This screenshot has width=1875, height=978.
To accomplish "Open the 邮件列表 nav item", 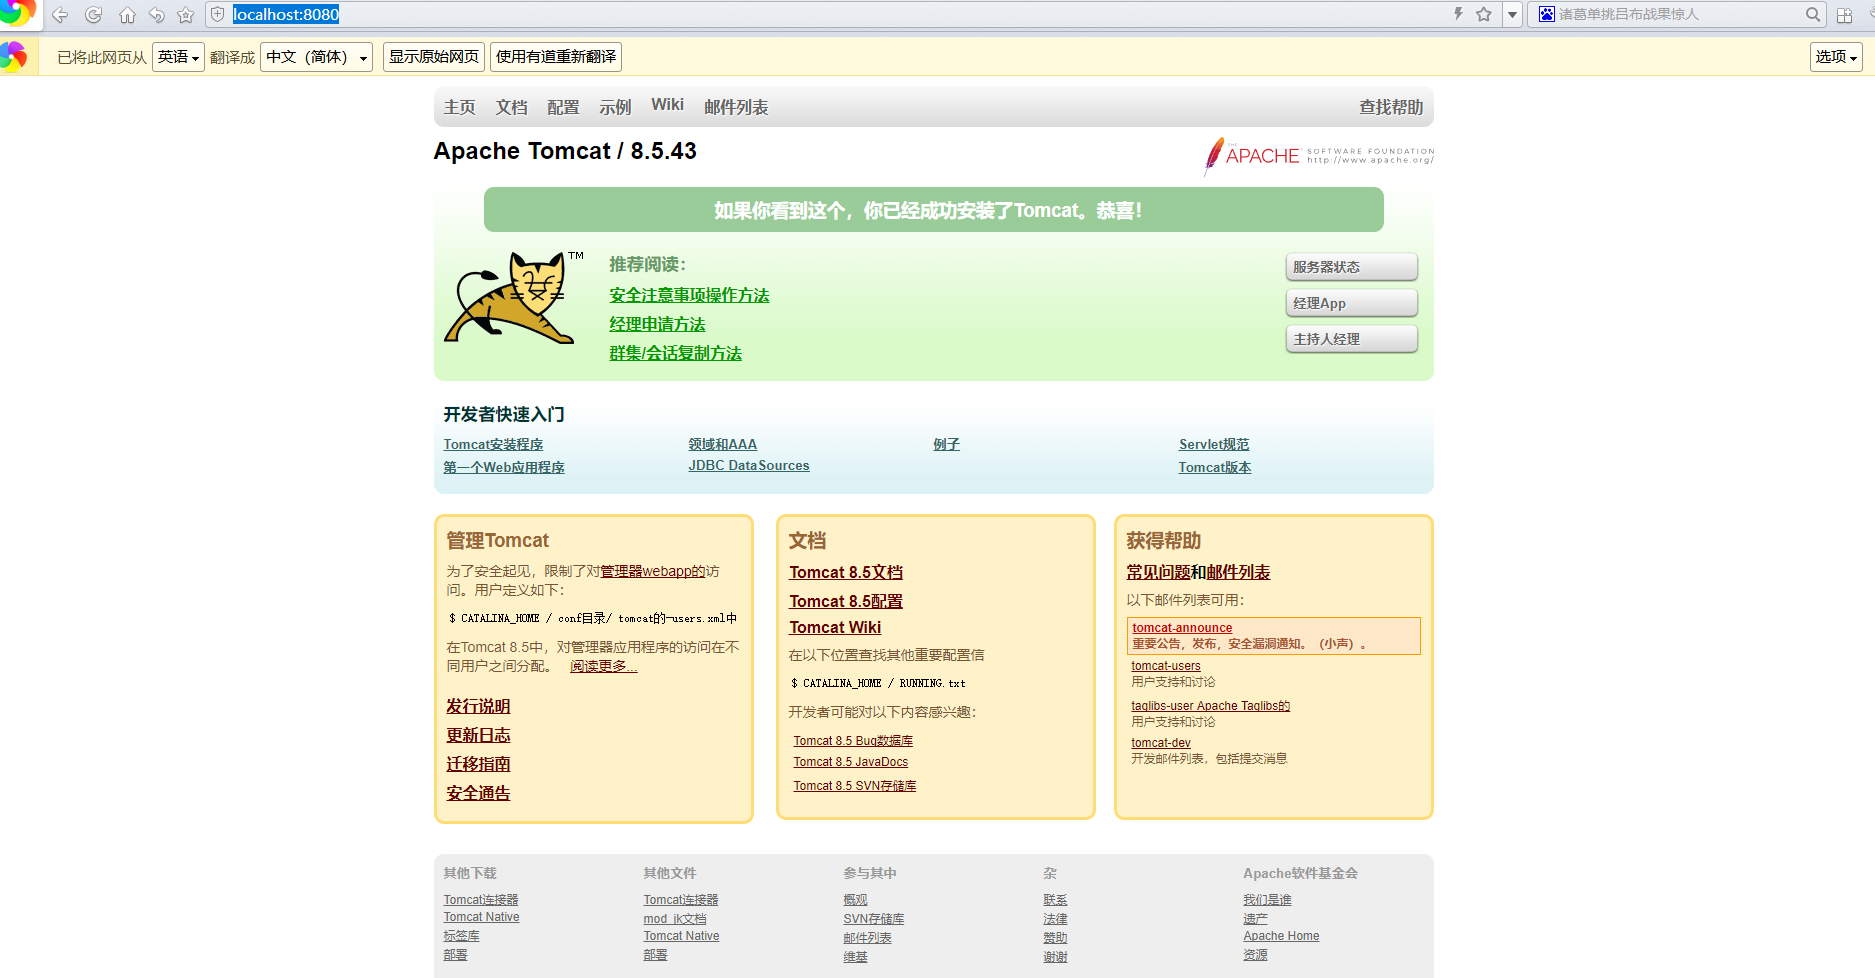I will (x=736, y=107).
